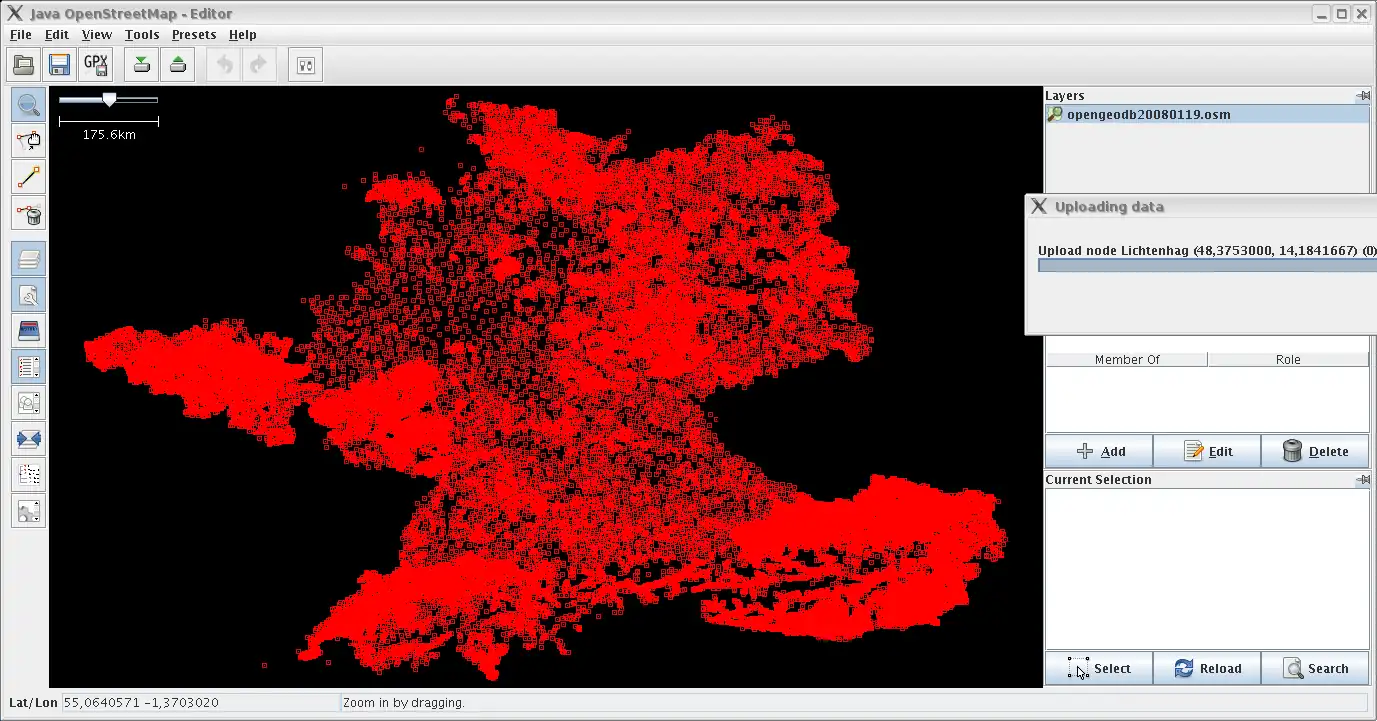Select the delete node tool
The width and height of the screenshot is (1377, 721).
29,213
